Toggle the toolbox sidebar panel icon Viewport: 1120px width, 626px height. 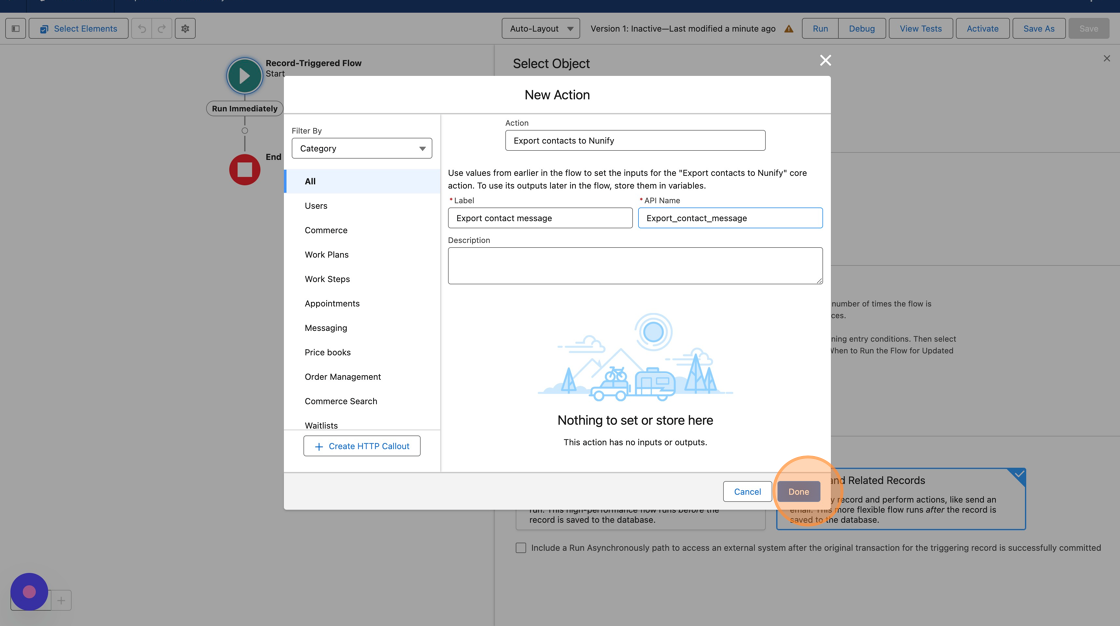coord(16,29)
